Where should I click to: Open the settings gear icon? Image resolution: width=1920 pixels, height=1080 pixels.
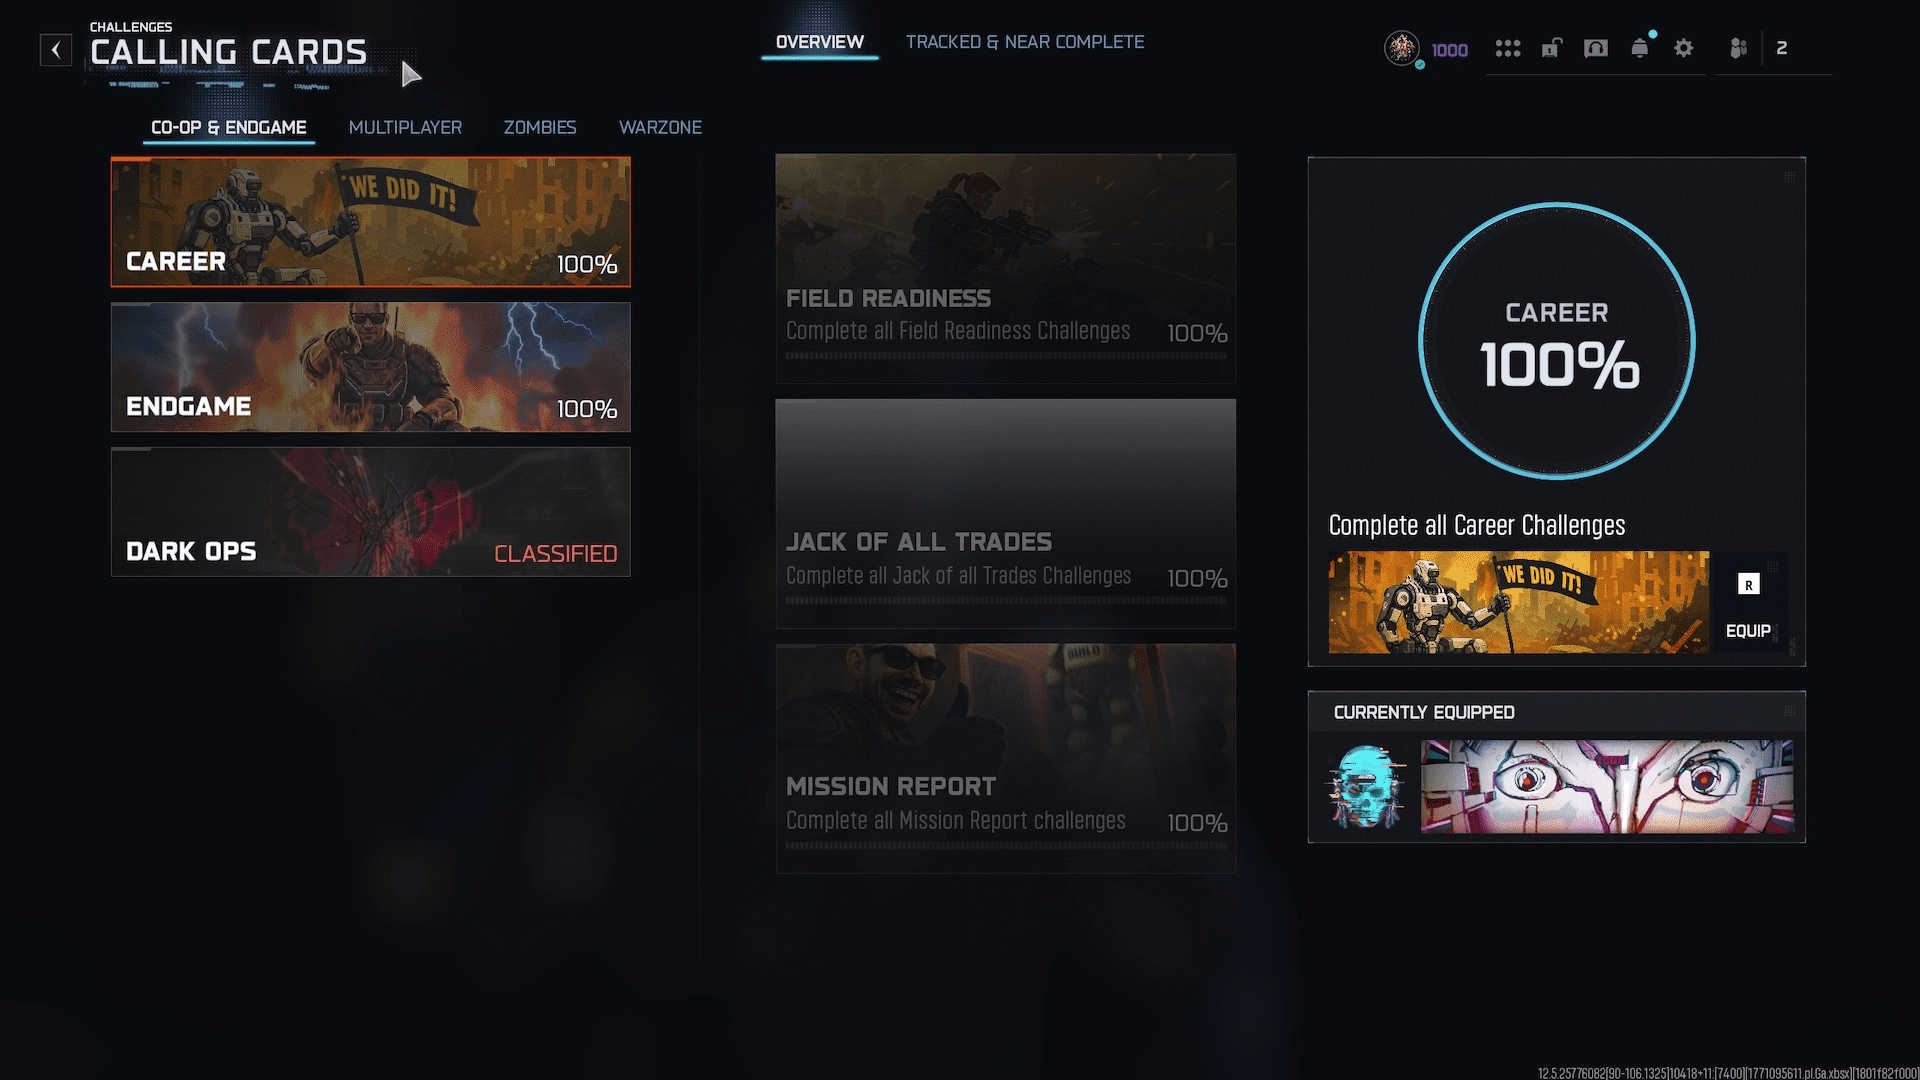click(1684, 48)
